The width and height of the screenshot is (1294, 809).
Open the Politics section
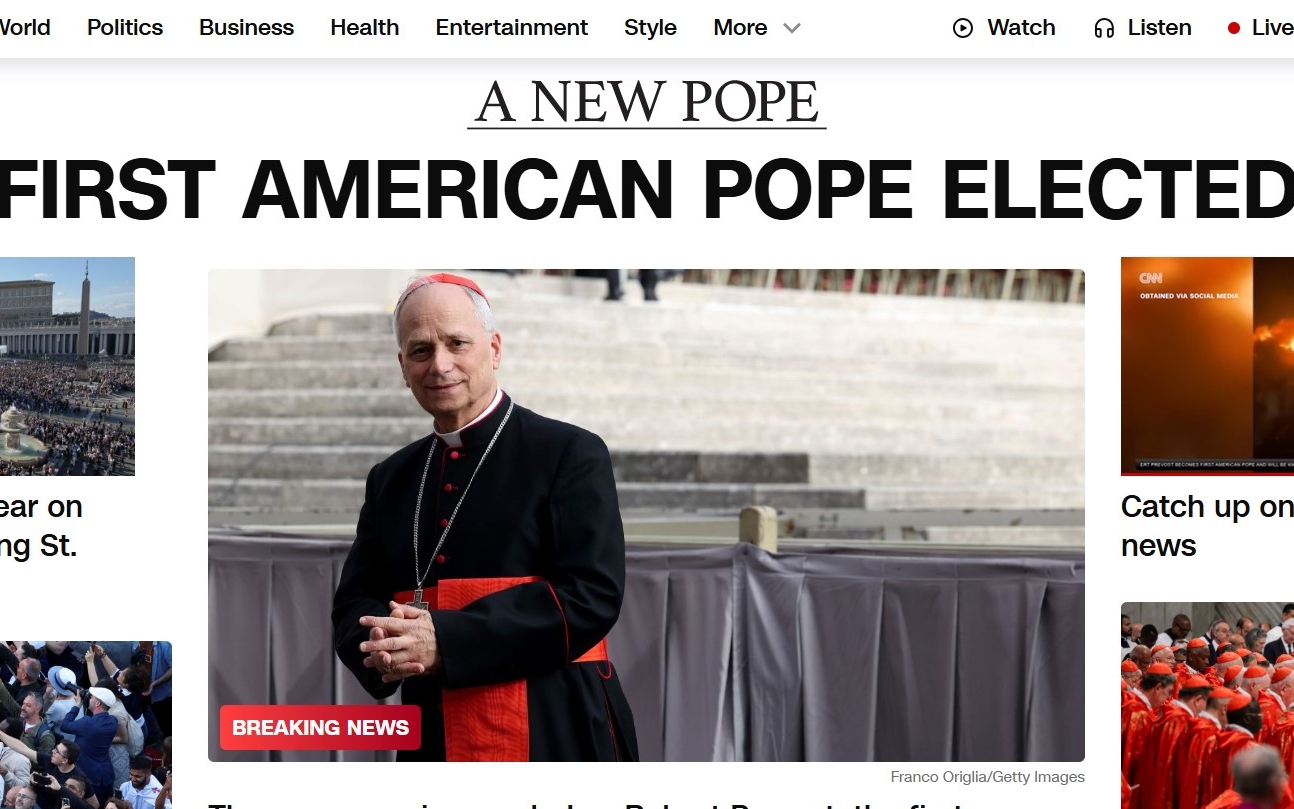tap(125, 27)
